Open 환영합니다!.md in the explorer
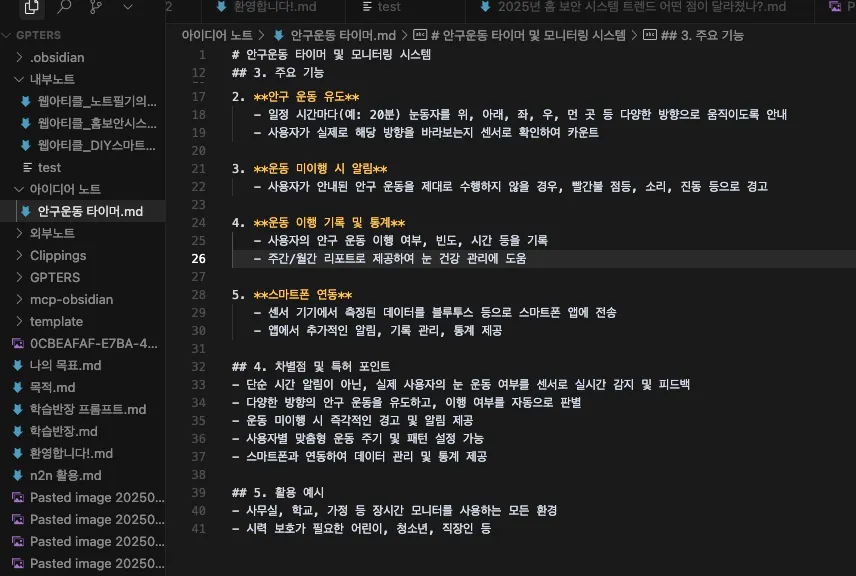 point(71,453)
